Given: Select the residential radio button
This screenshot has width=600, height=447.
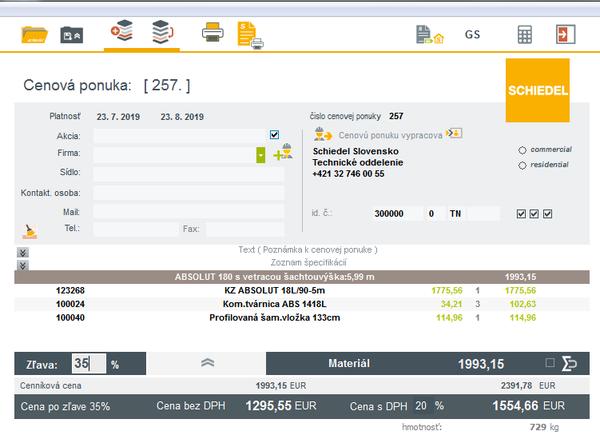Looking at the screenshot, I should coord(522,165).
